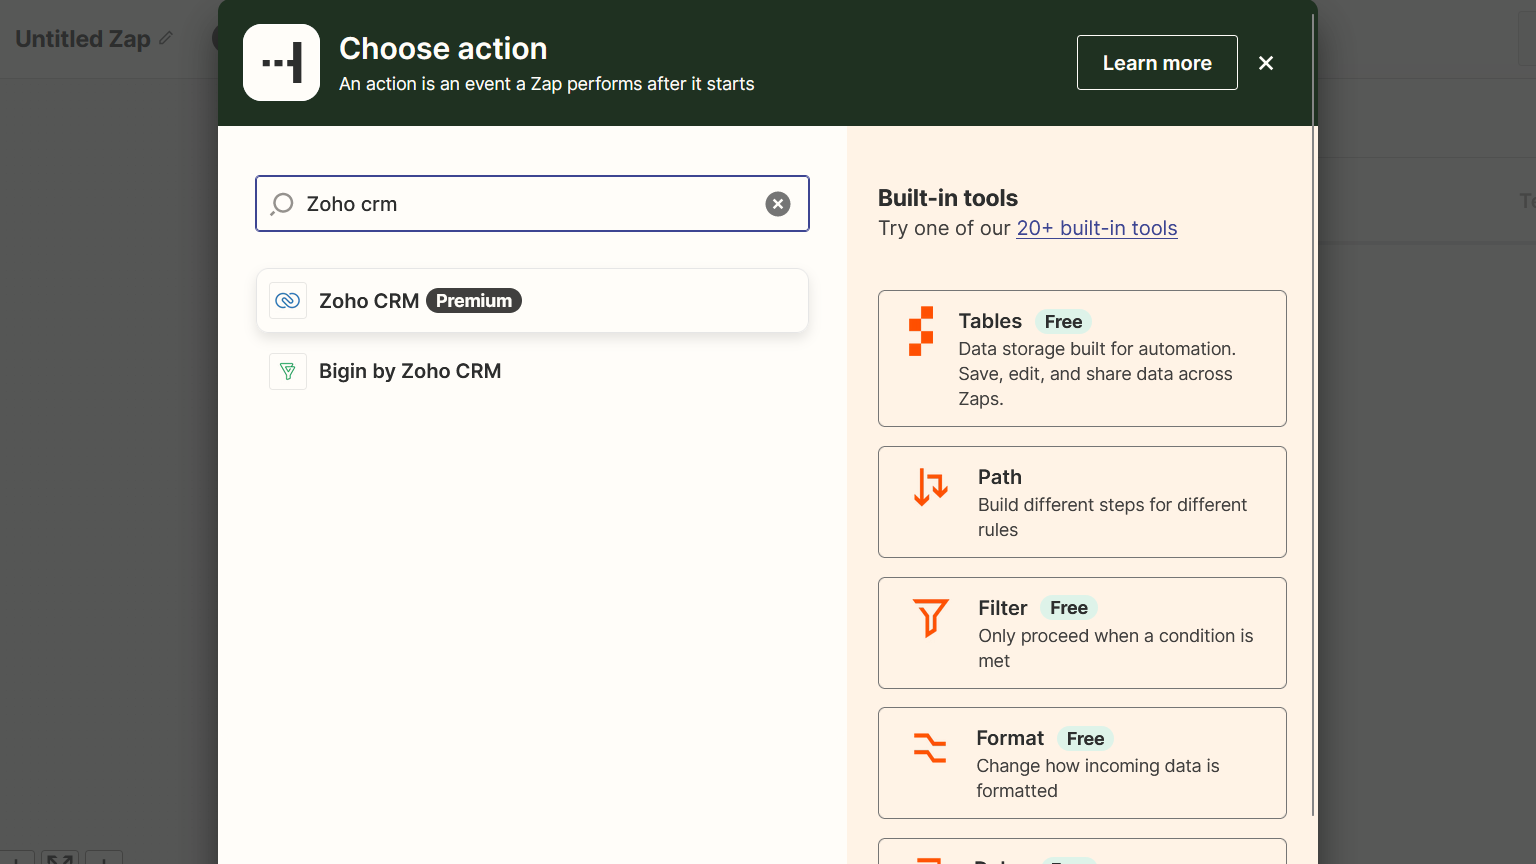Screen dimensions: 1536x864
Task: Click the magnifier search icon
Action: pos(283,204)
